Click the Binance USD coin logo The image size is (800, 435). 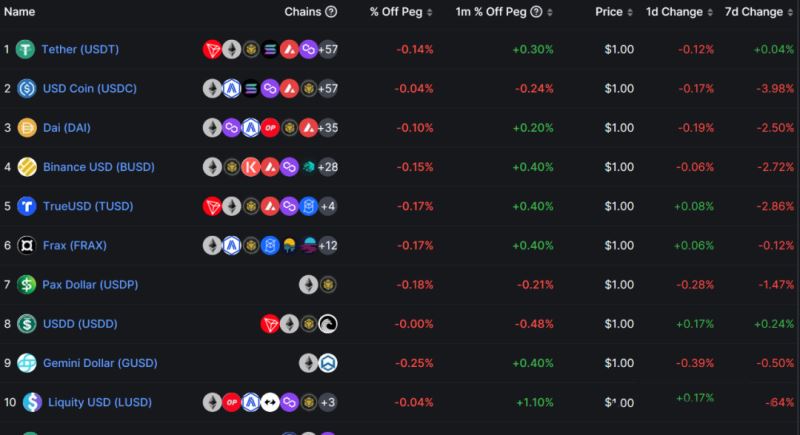tap(27, 167)
